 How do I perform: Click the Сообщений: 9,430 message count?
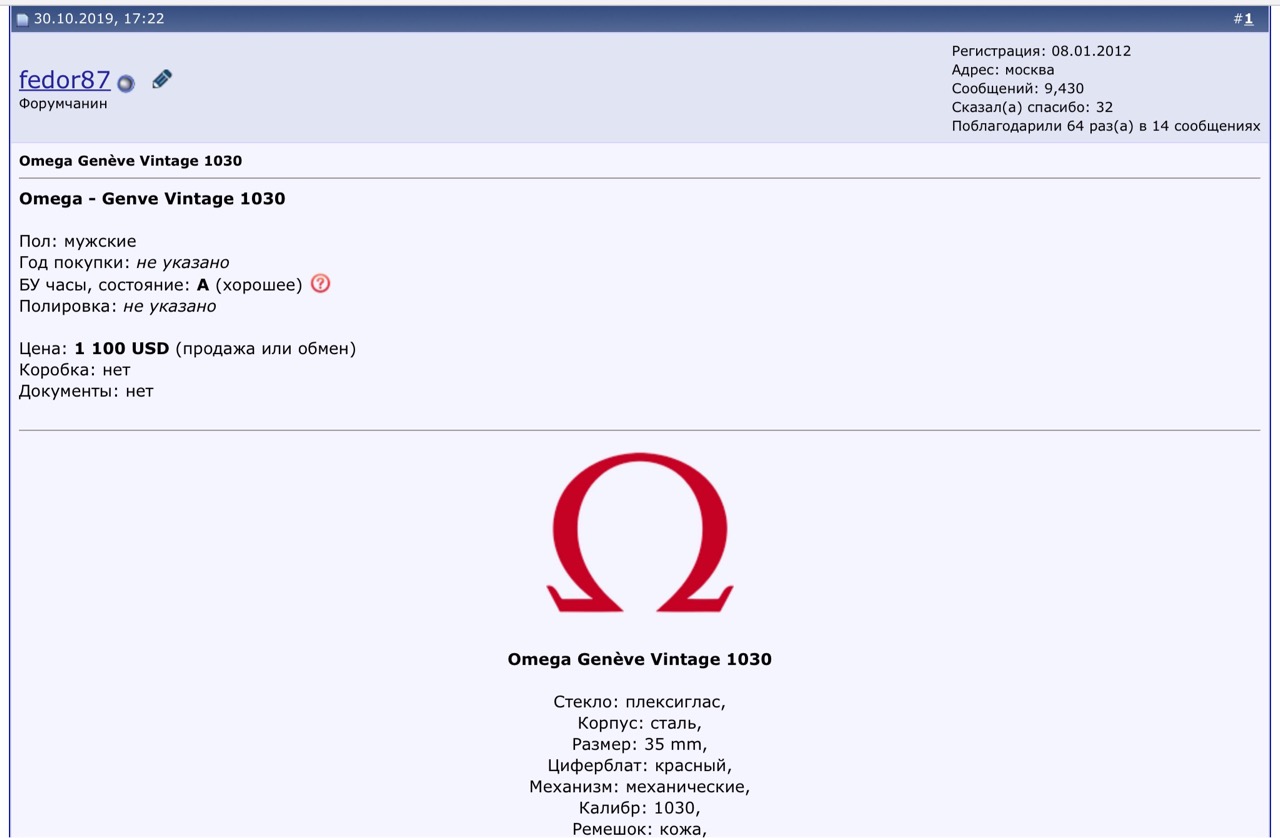(x=1017, y=88)
